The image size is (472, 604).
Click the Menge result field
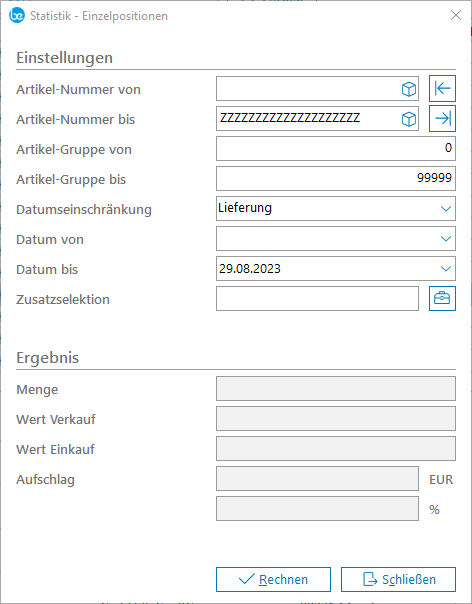coord(336,389)
